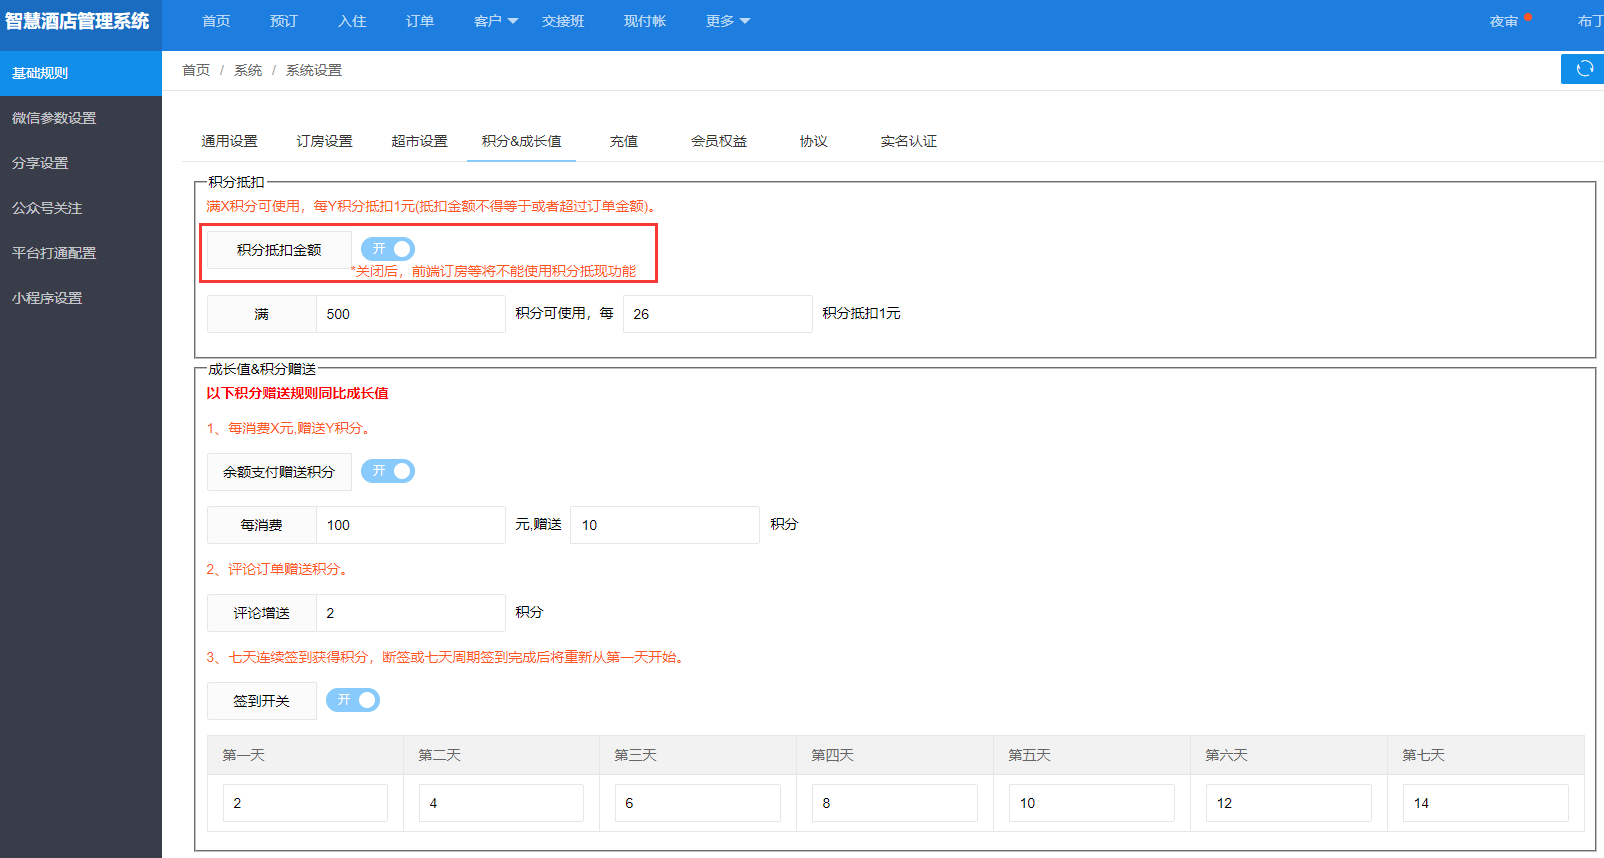1604x858 pixels.
Task: Open the 预订 menu
Action: [284, 21]
